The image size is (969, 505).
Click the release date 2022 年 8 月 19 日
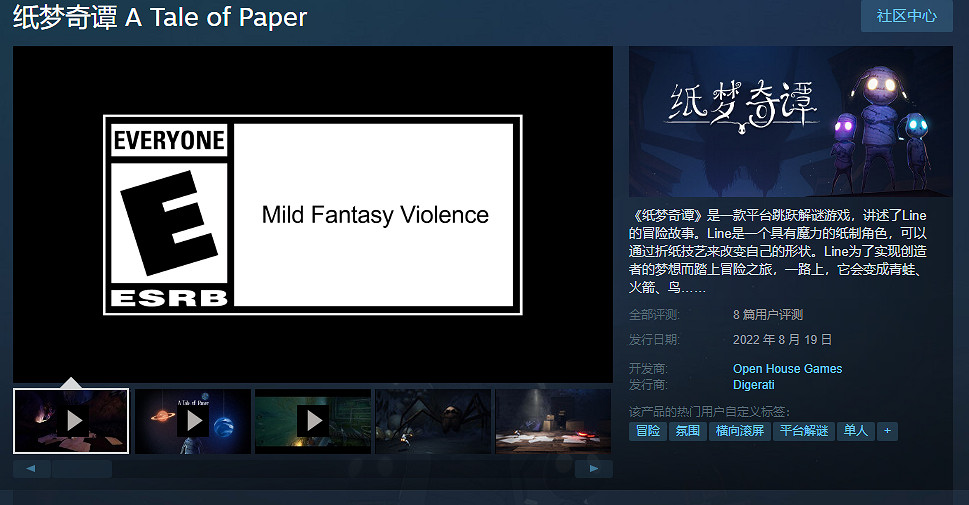(x=782, y=339)
